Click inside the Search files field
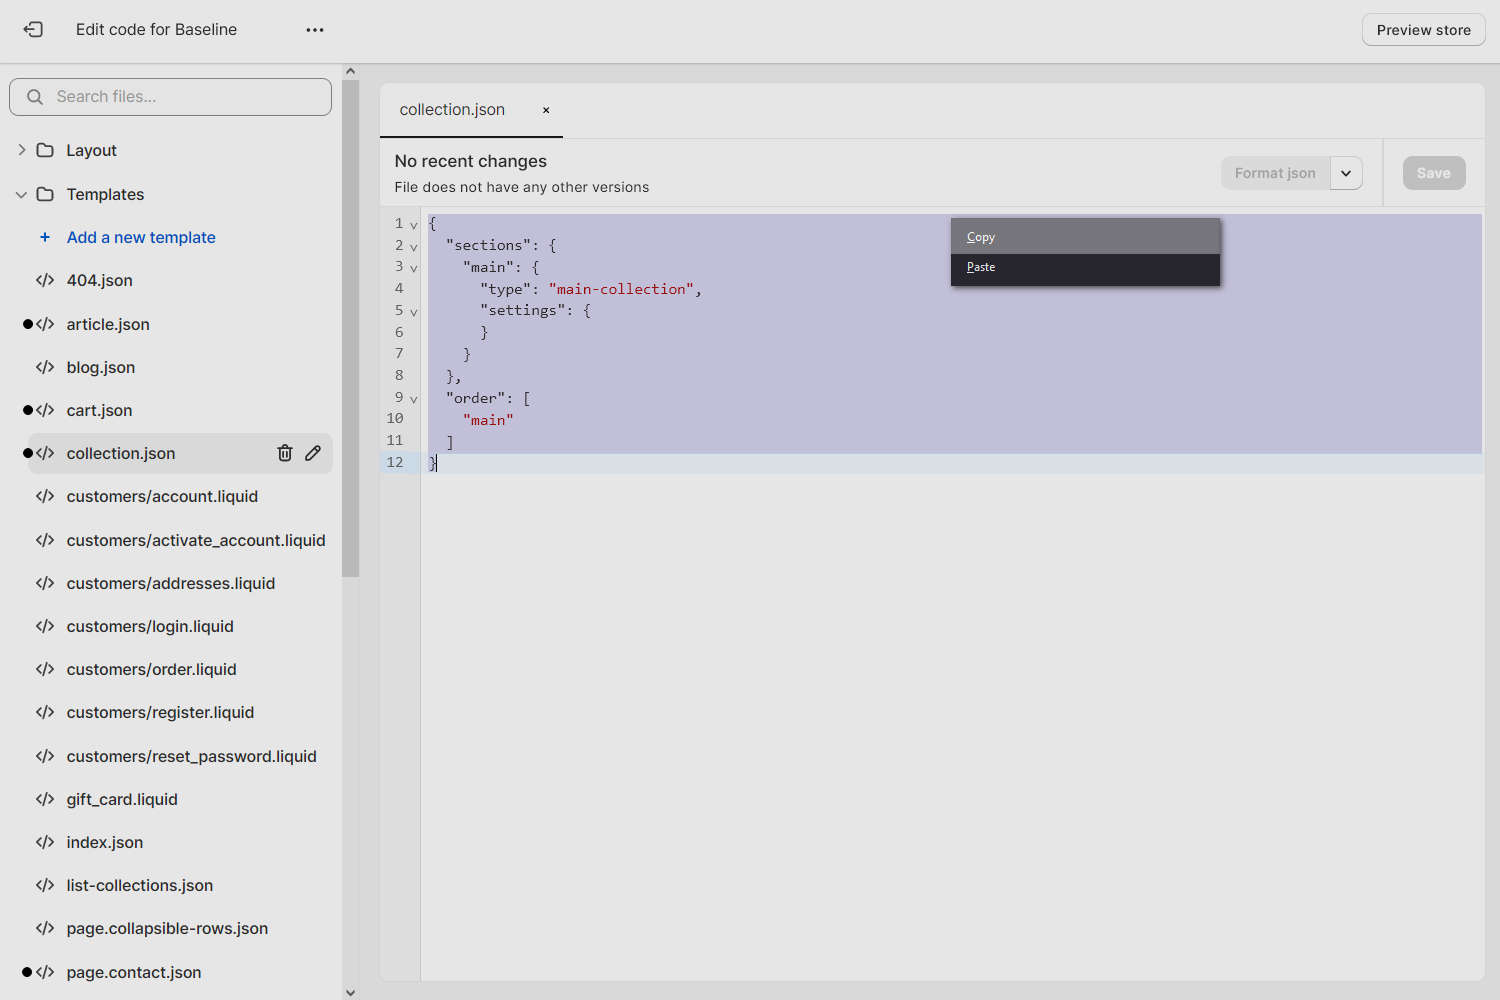Screen dimensions: 1500x1000 (x=170, y=96)
